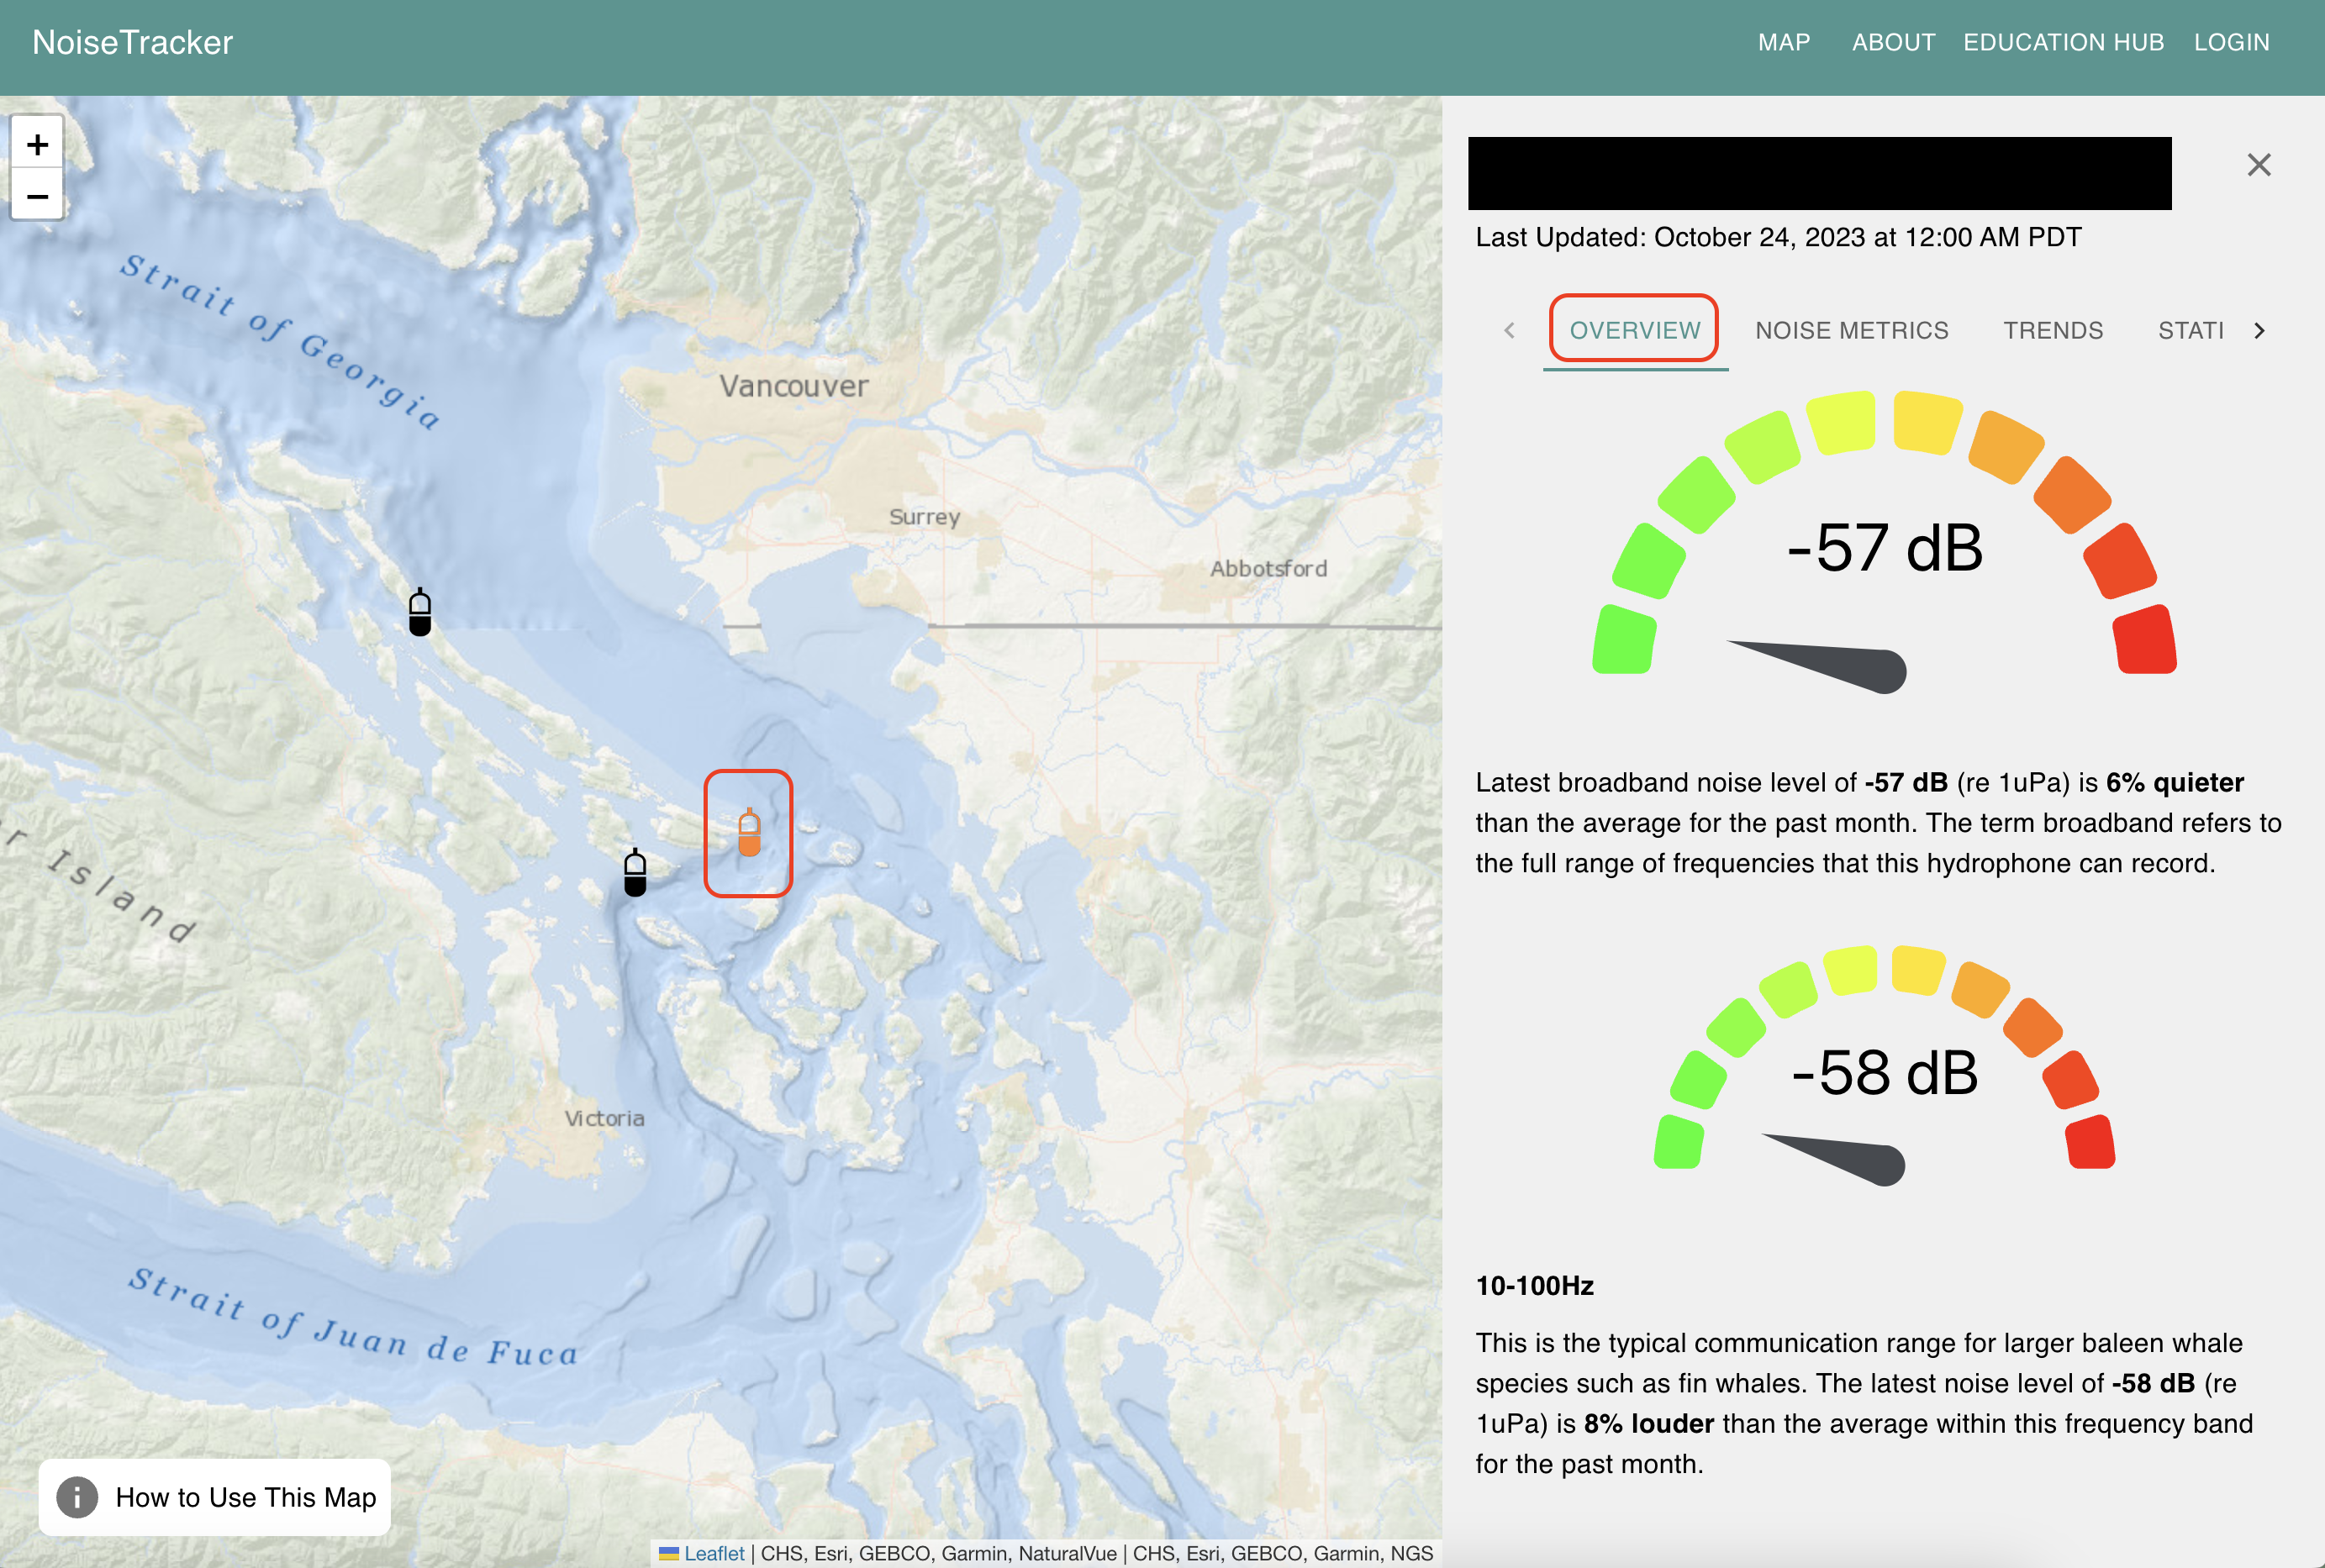The image size is (2325, 1568).
Task: Open How to Use This Map
Action: [215, 1497]
